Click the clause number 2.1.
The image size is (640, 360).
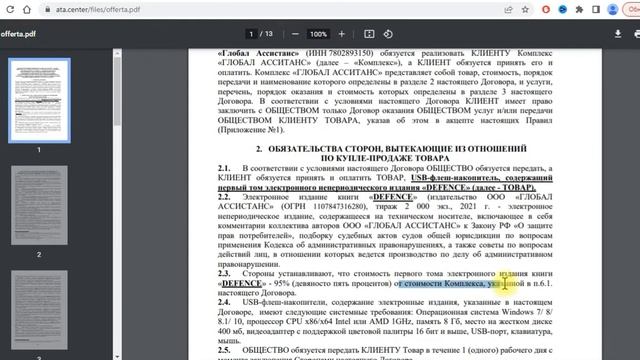click(224, 168)
